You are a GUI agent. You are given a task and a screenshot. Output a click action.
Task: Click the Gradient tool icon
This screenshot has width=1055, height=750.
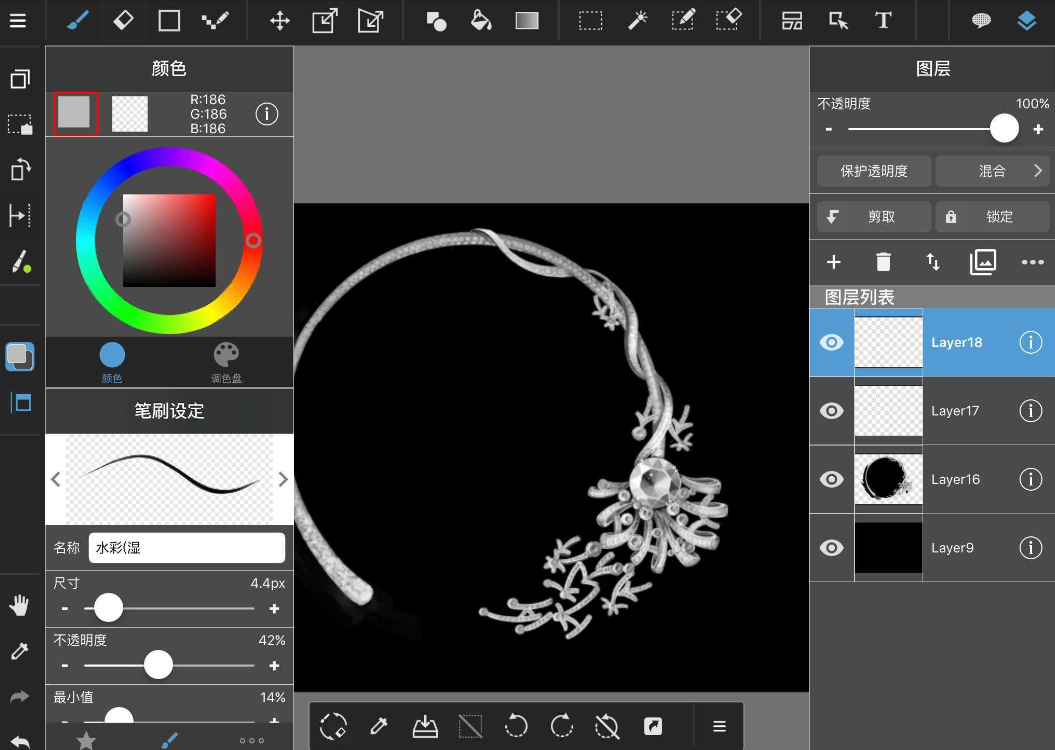click(527, 21)
